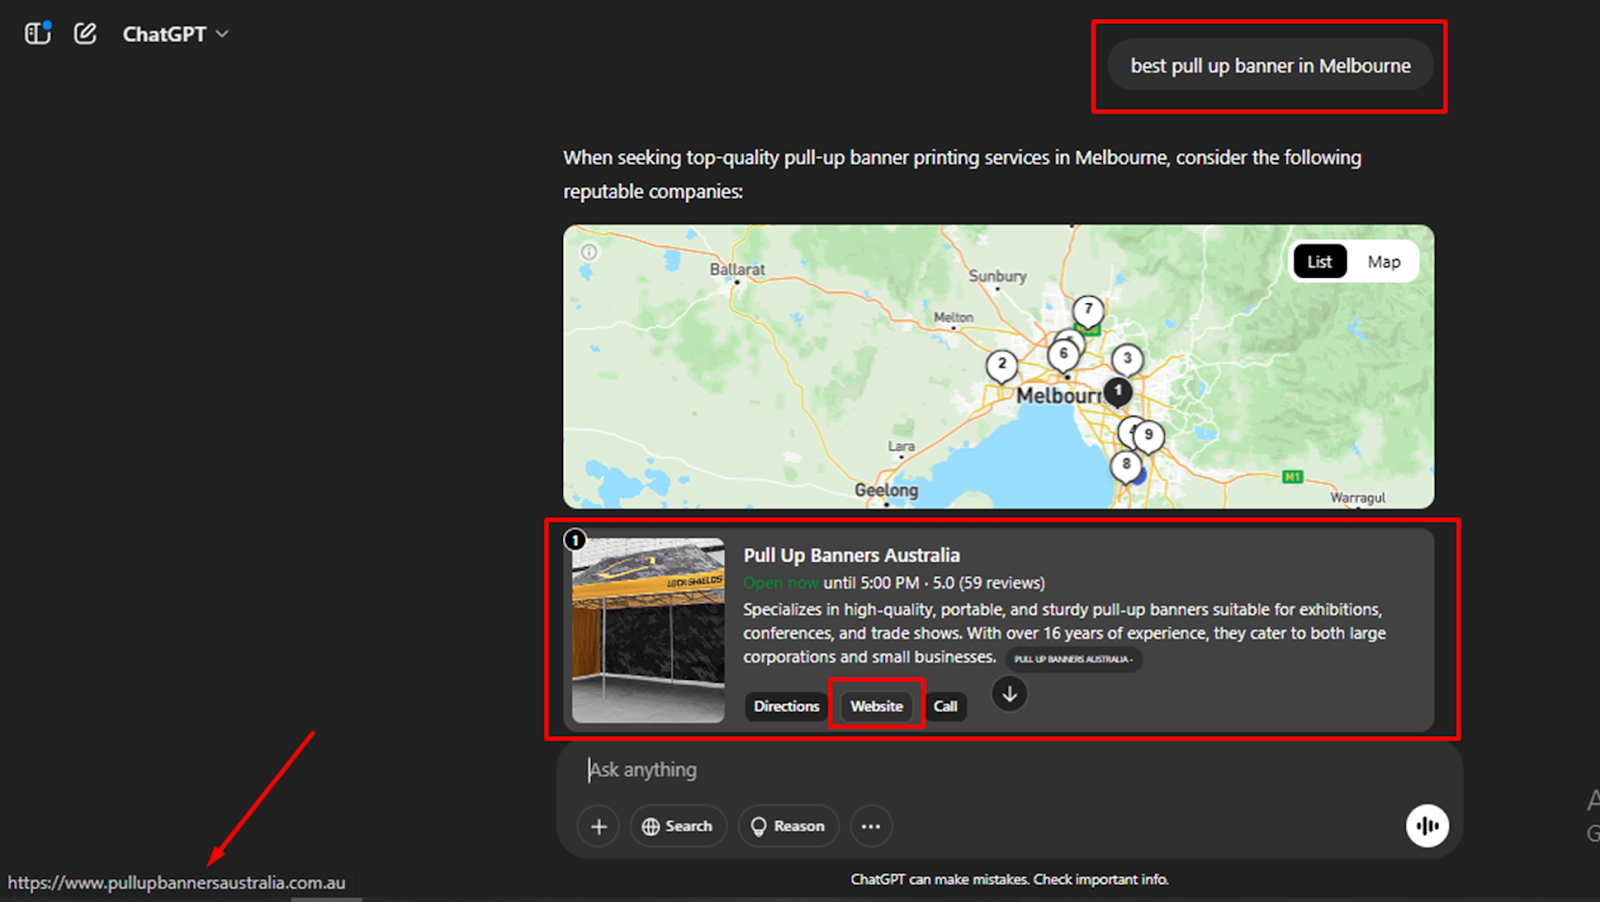Image resolution: width=1600 pixels, height=902 pixels.
Task: Open the three-dots more tools menu
Action: (x=871, y=826)
